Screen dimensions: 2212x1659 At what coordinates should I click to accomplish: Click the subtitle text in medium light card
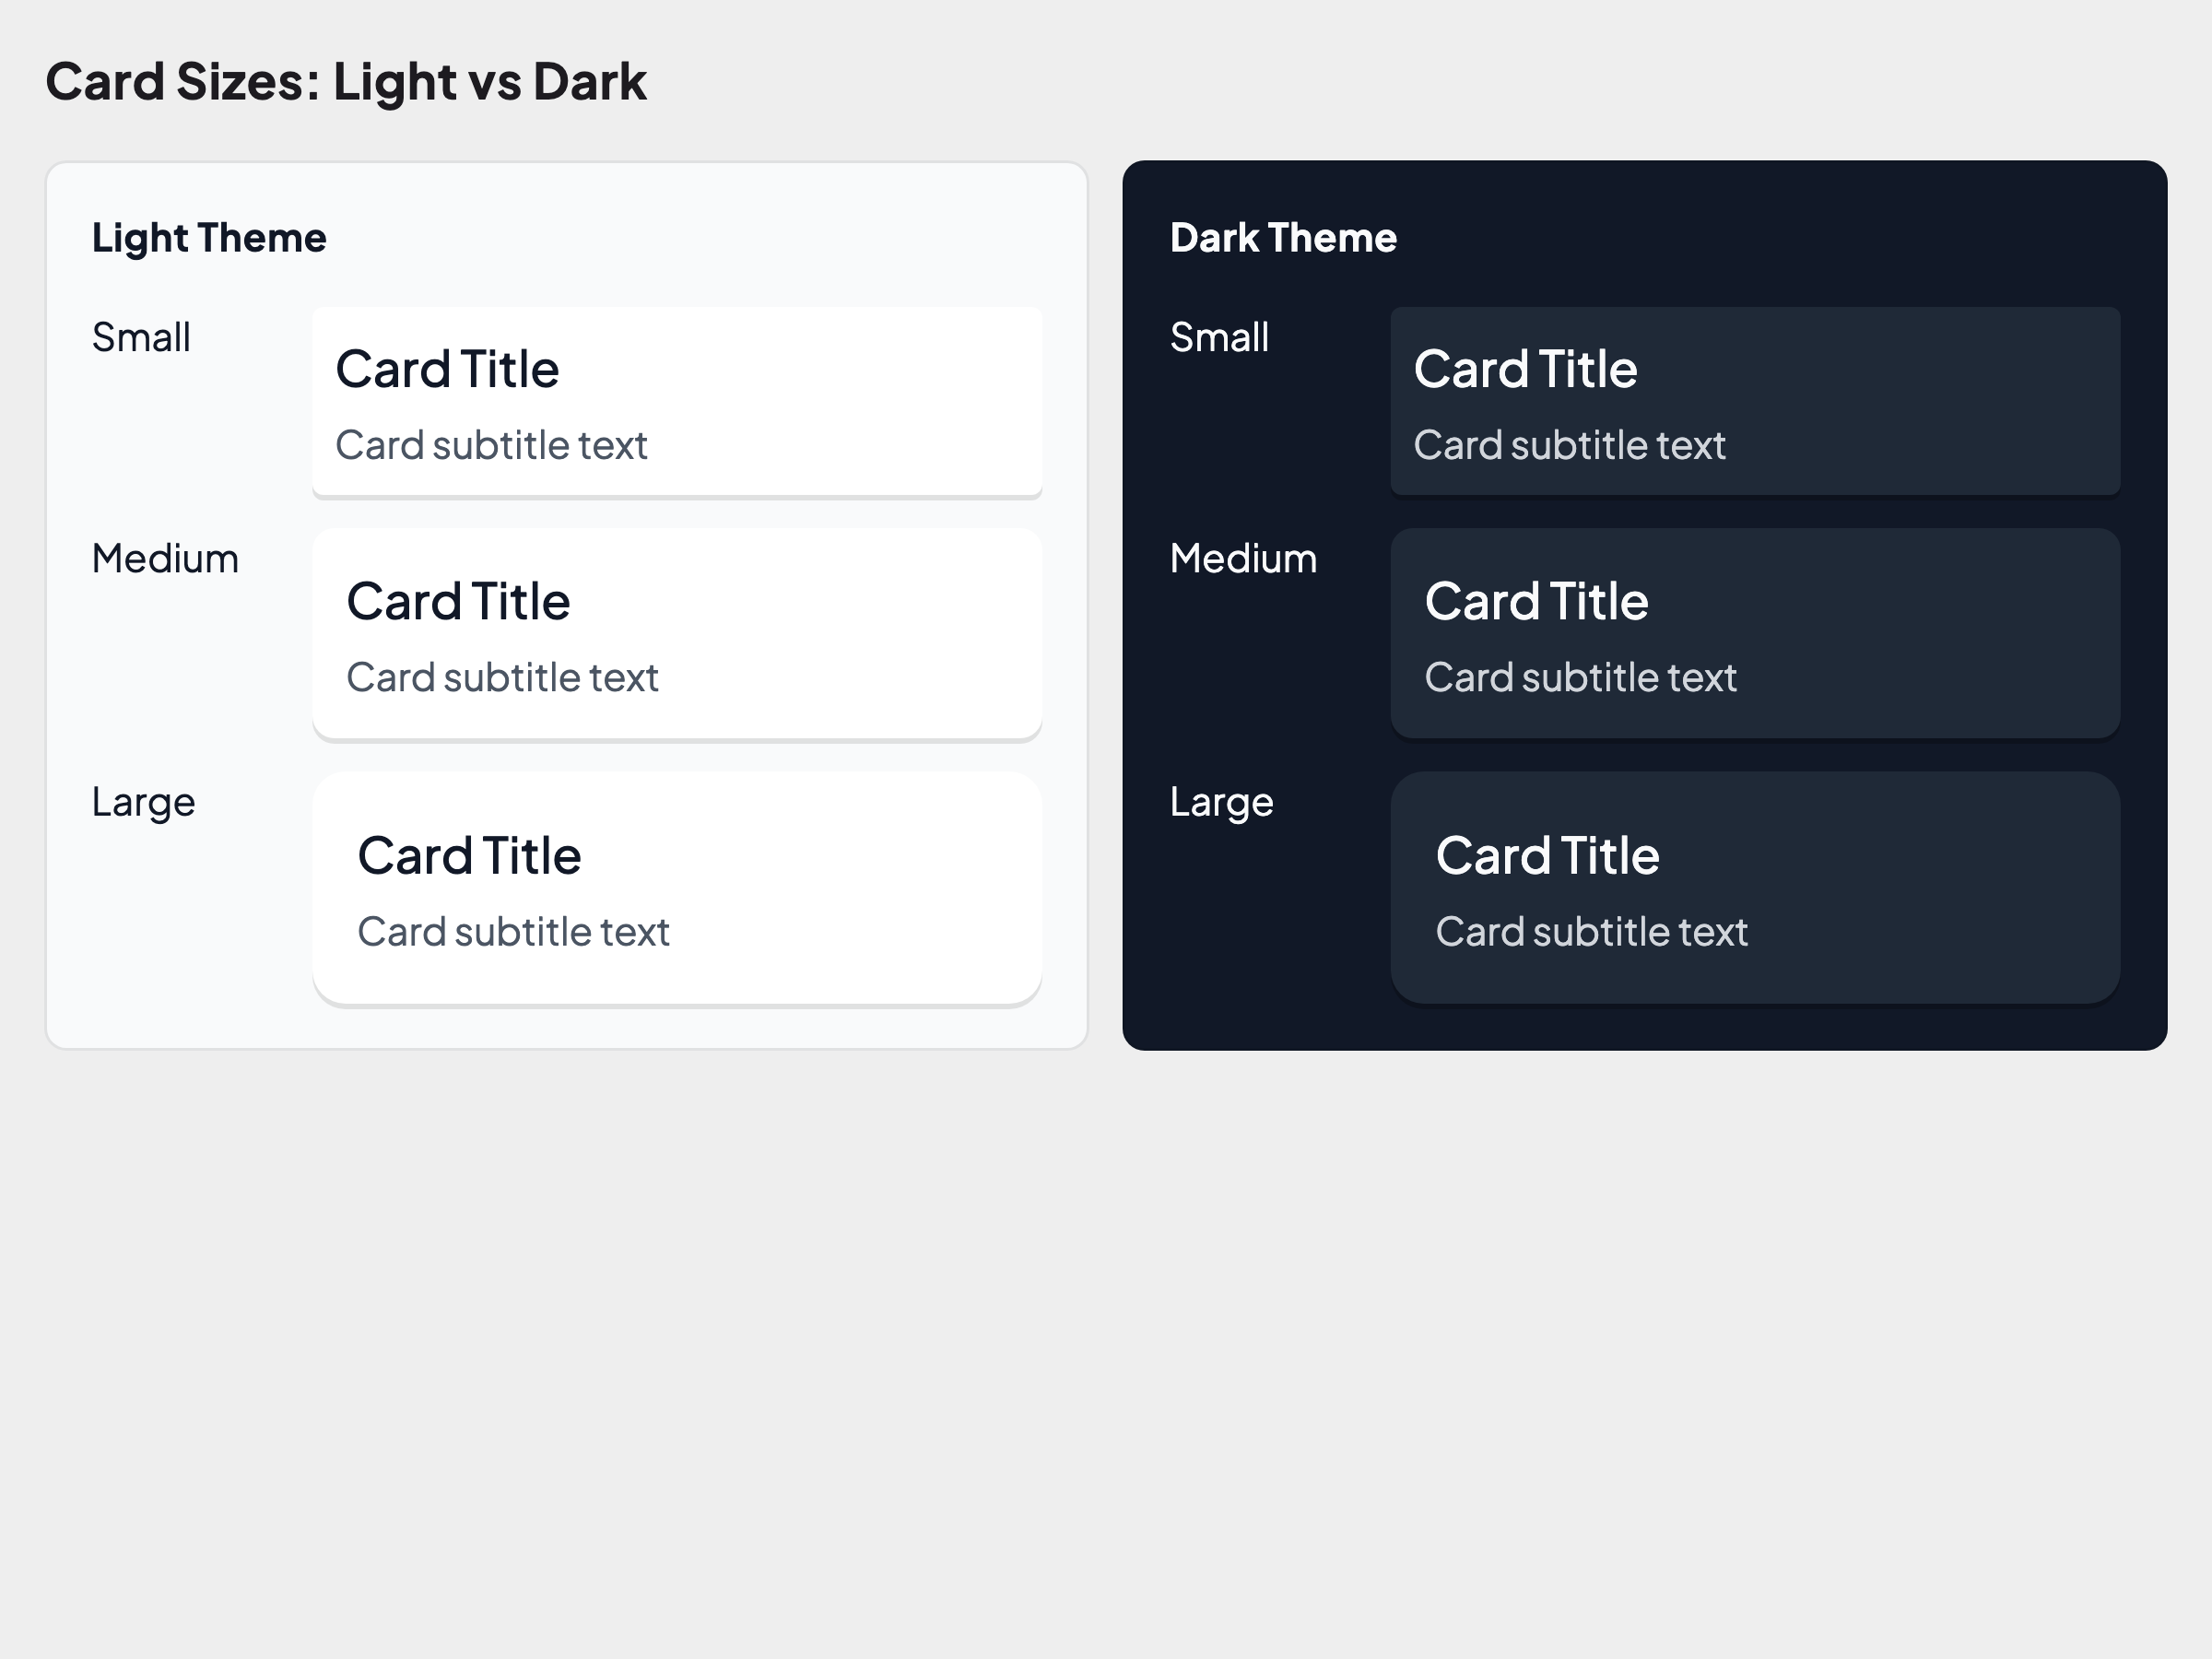502,678
